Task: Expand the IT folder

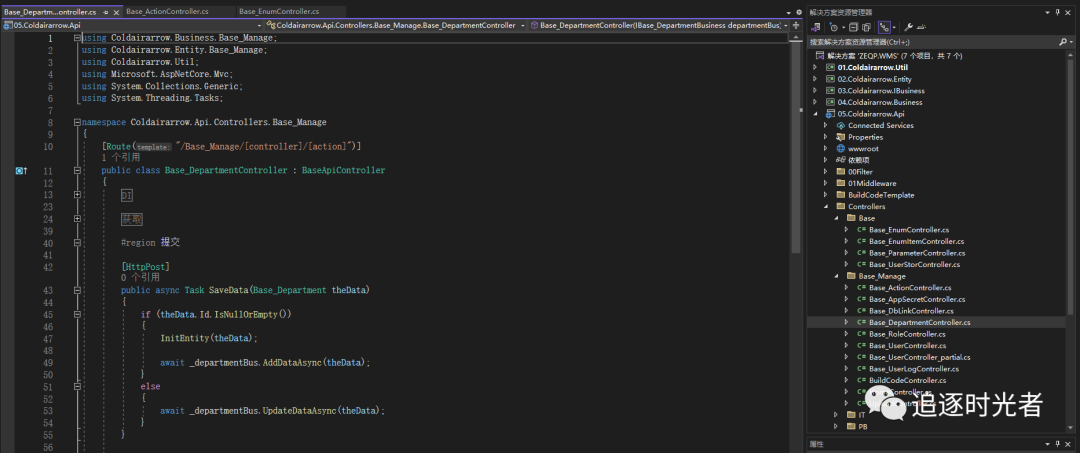Action: click(x=836, y=415)
